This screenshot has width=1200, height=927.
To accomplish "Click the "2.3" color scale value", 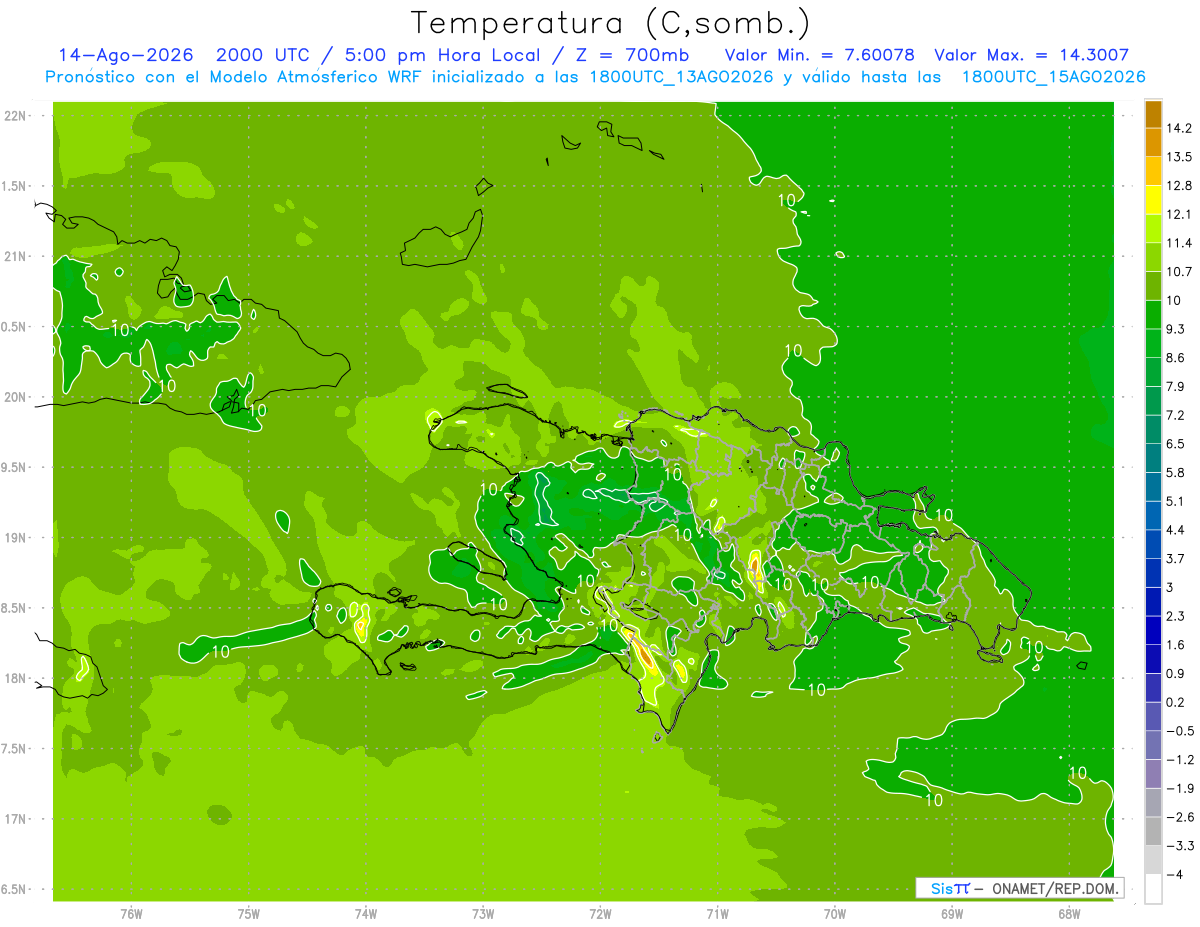I will click(x=1176, y=616).
